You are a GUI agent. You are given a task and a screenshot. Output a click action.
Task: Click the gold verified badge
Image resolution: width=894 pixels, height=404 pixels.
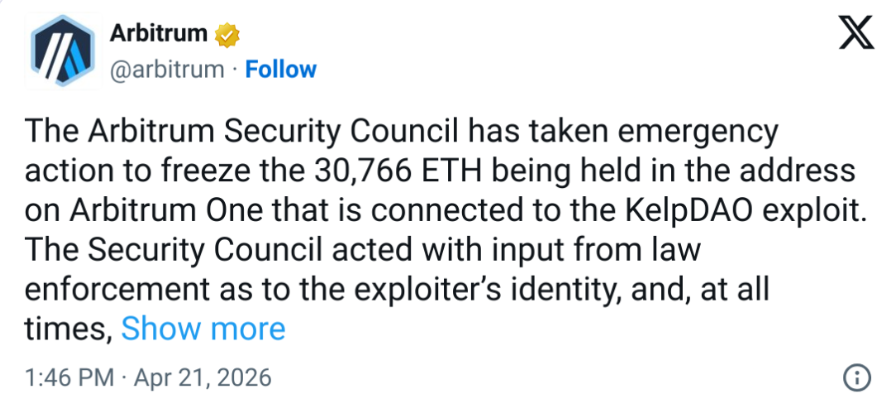227,35
